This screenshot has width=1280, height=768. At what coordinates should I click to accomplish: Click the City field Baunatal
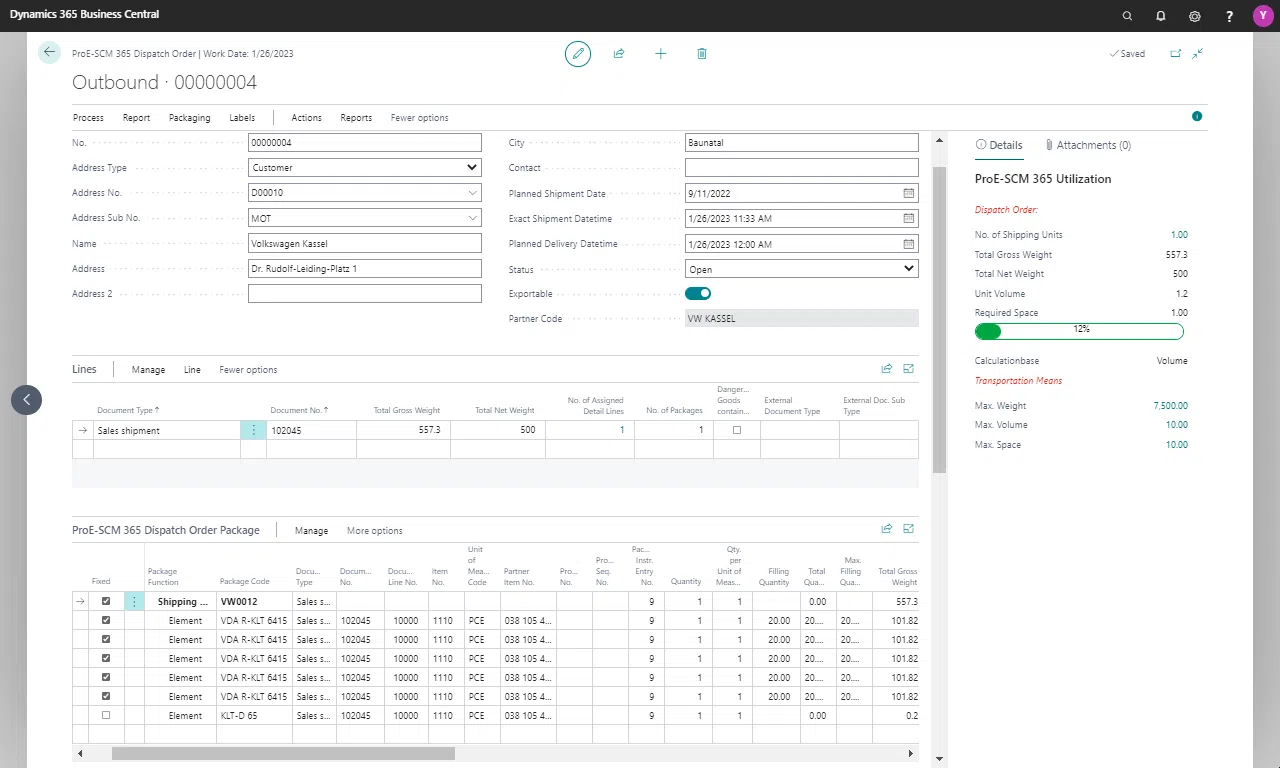point(801,143)
